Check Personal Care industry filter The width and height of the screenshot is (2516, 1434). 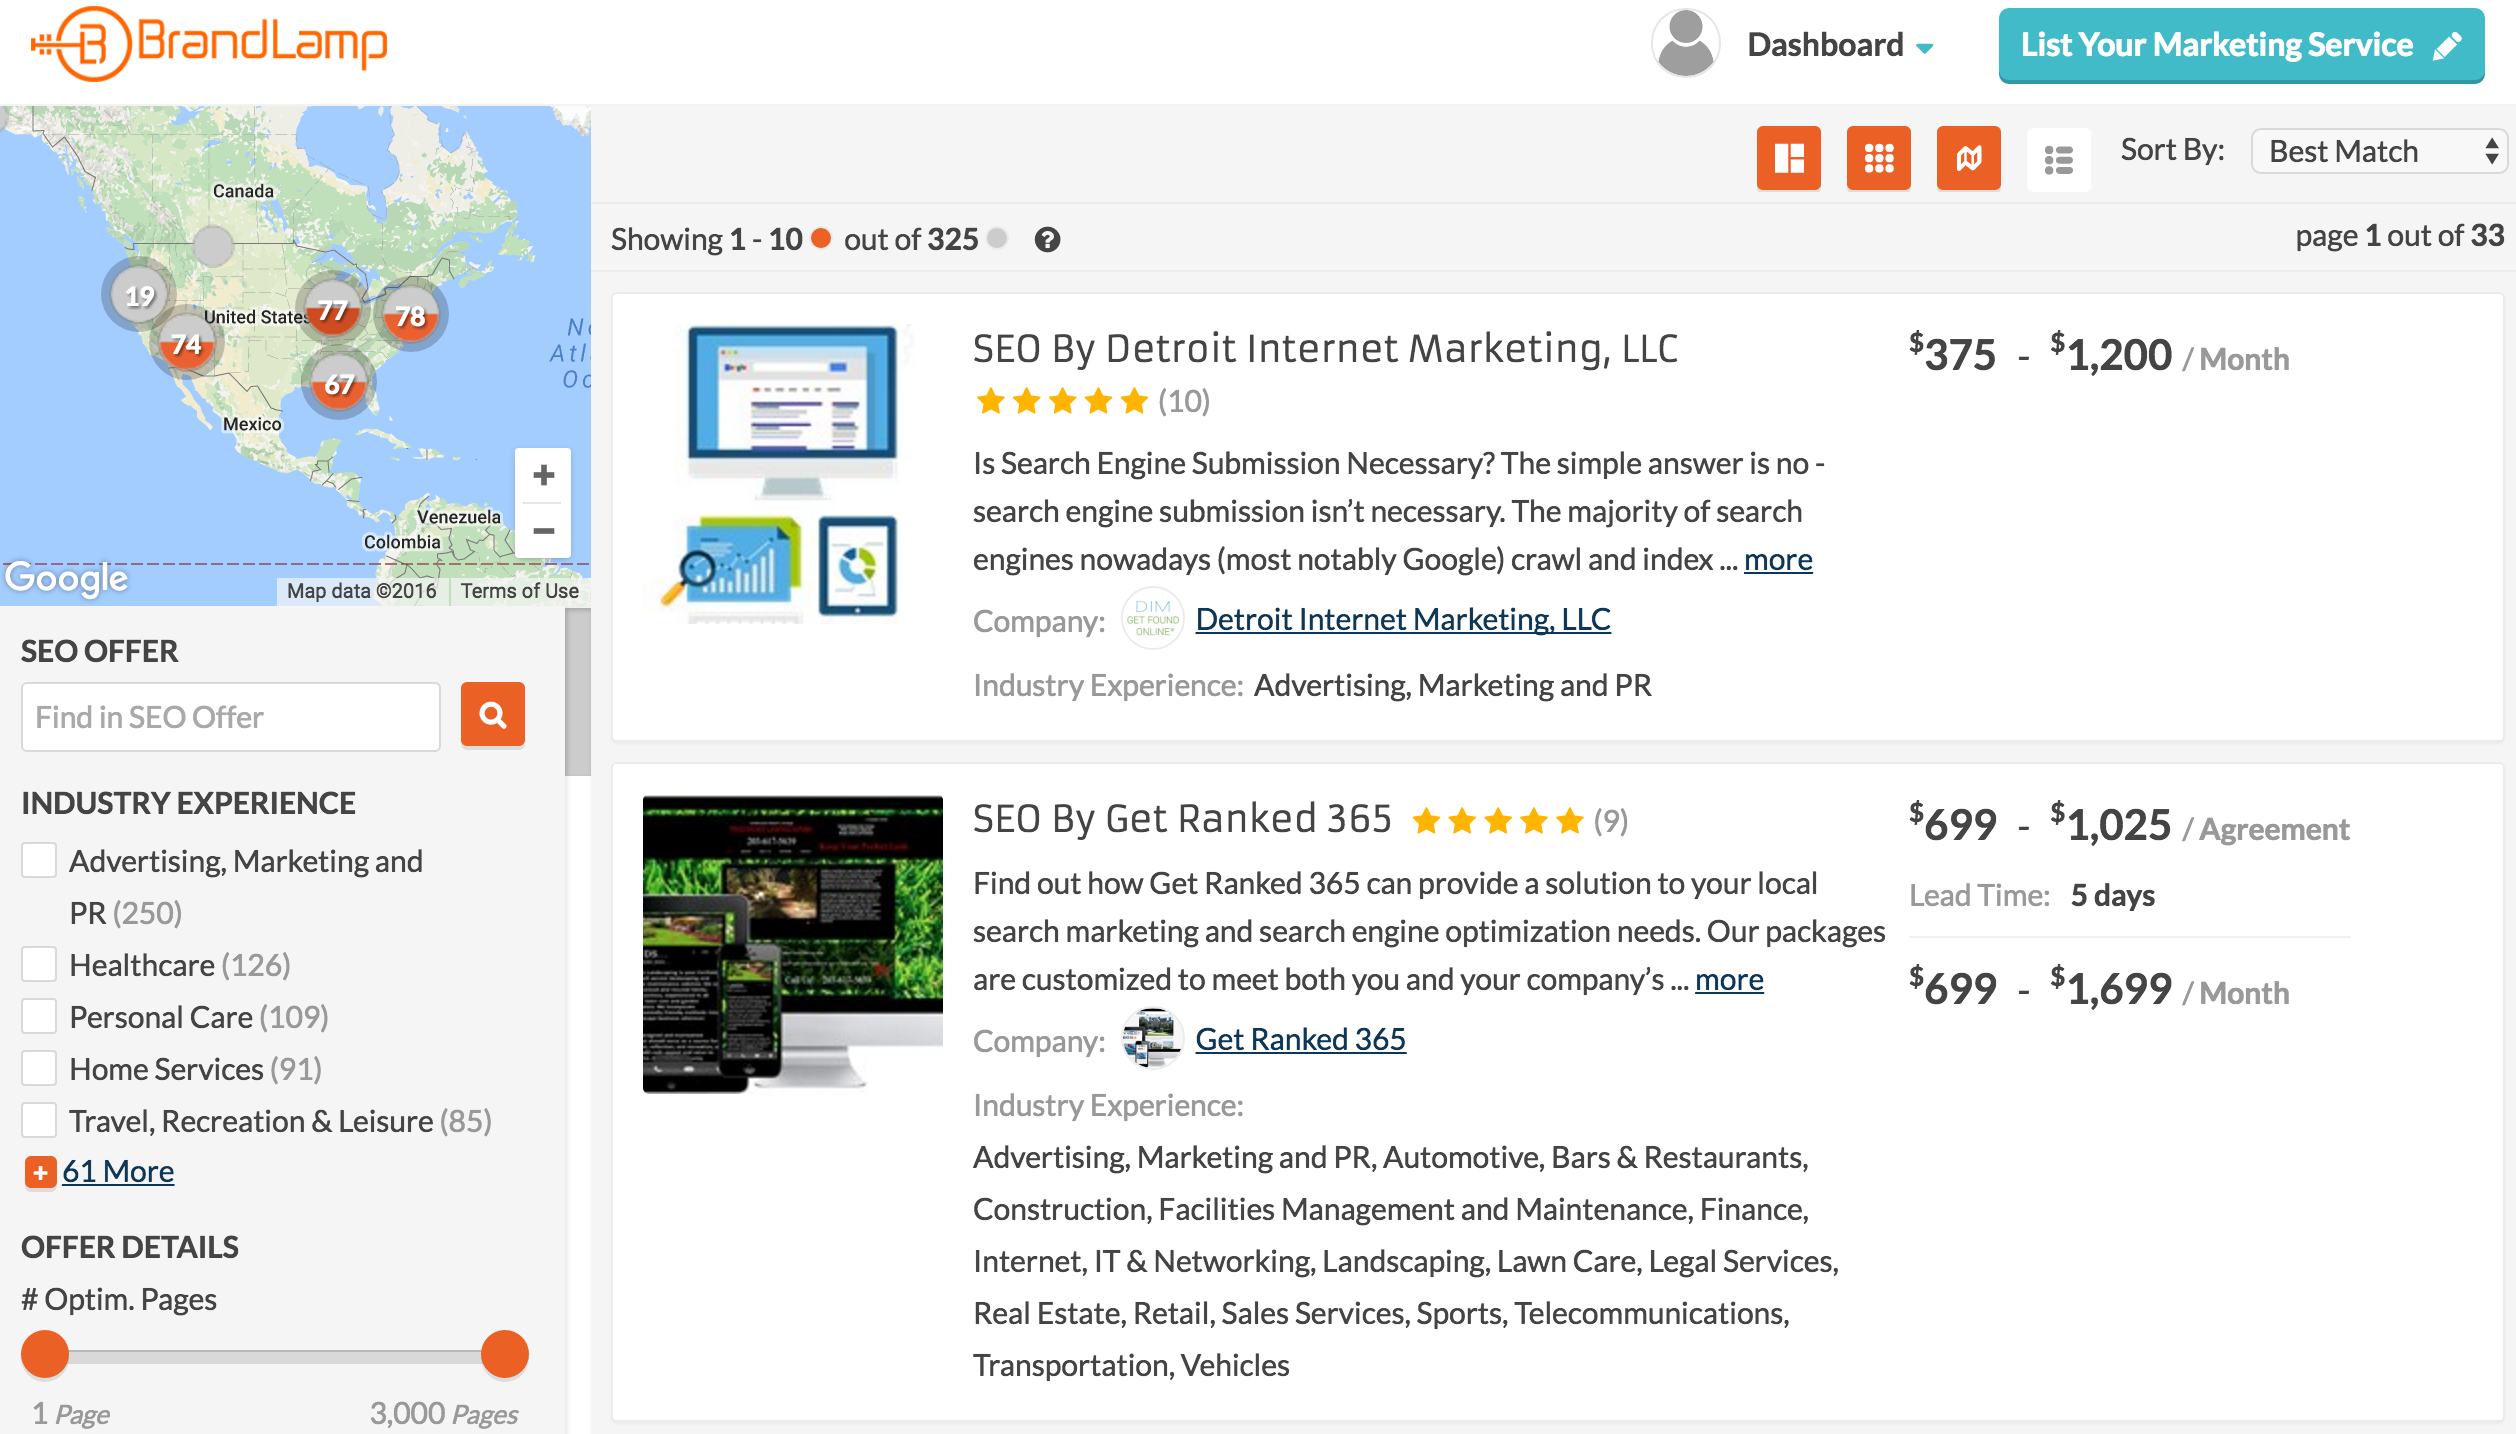coord(39,1016)
